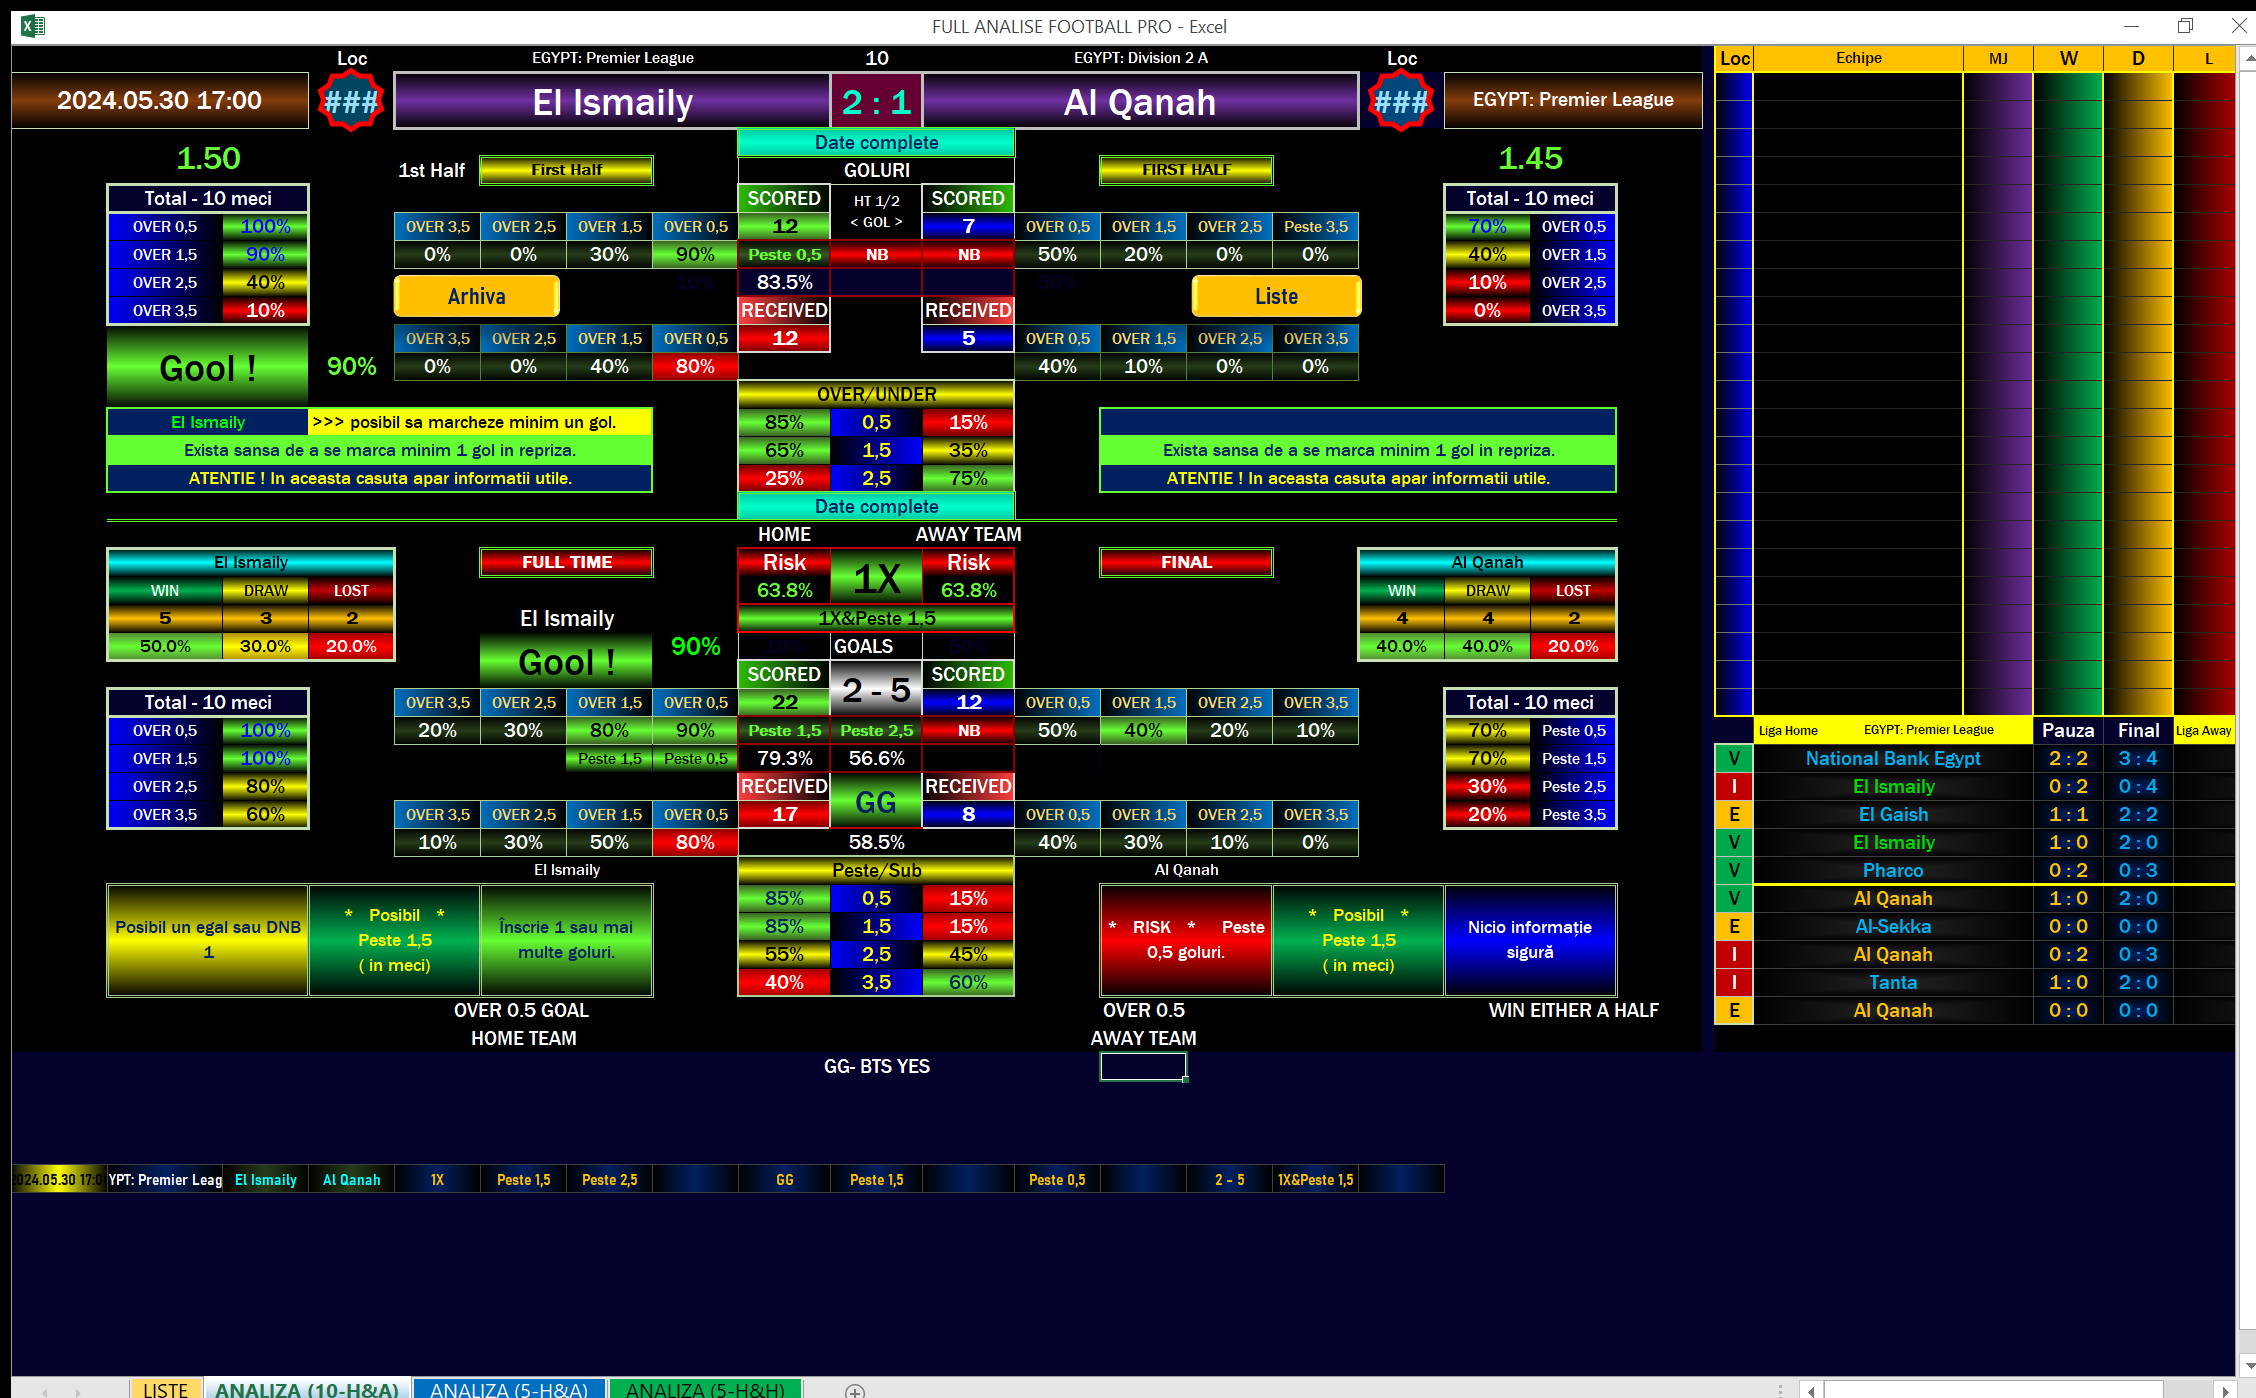Add a new sheet with plus icon
This screenshot has width=2256, height=1398.
coord(854,1390)
